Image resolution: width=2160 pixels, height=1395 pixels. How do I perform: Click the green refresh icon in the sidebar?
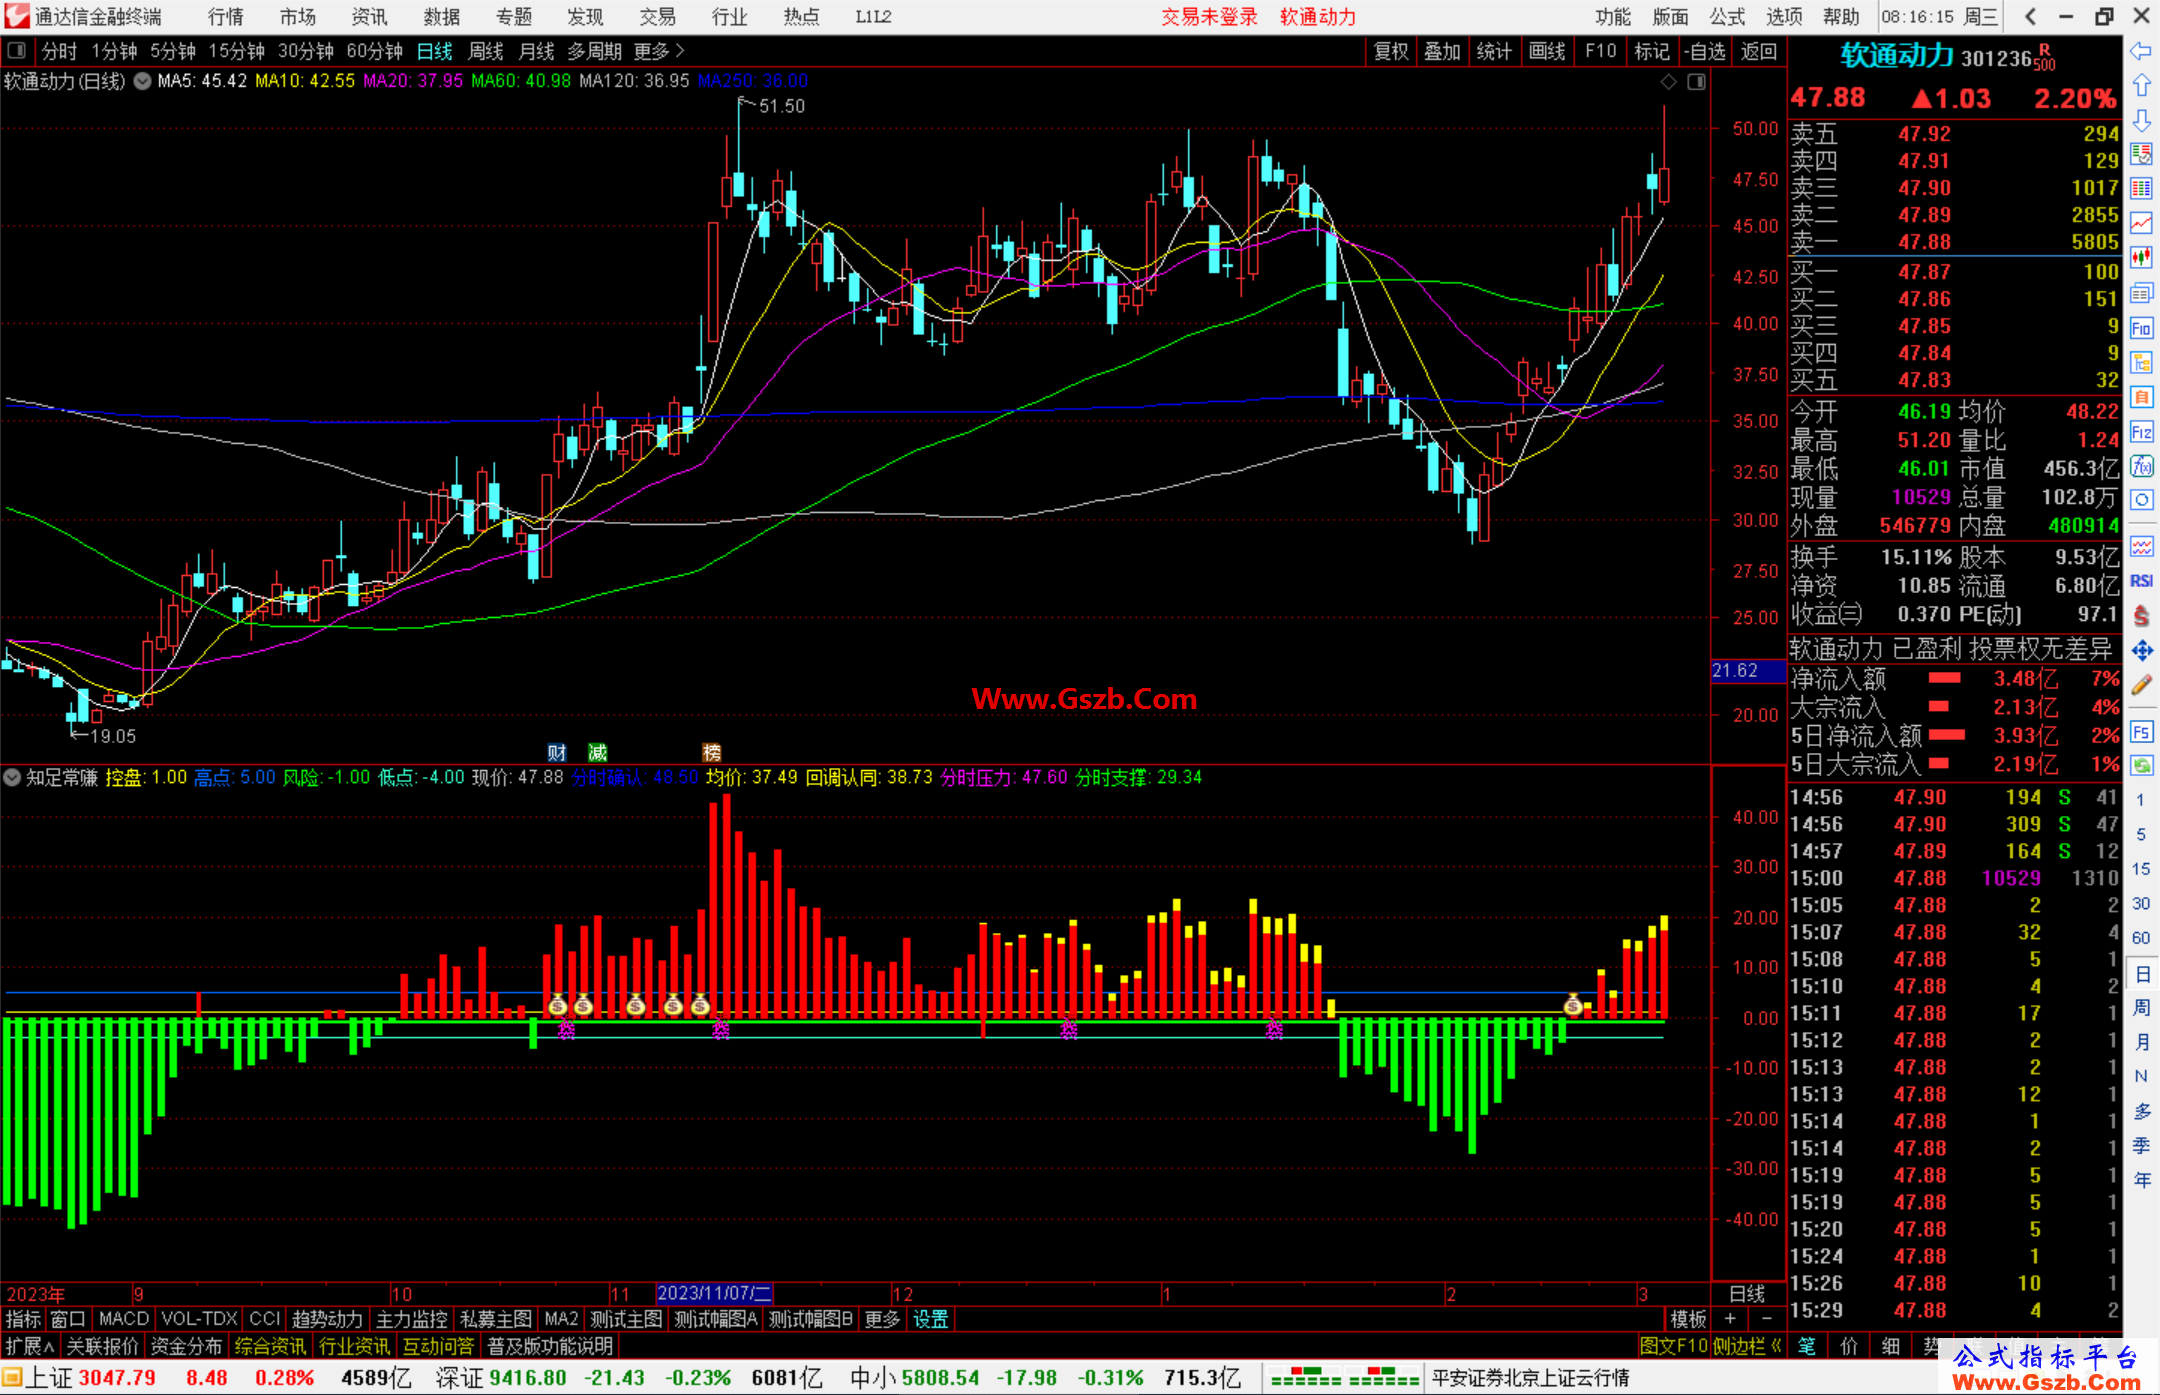coord(2141,766)
